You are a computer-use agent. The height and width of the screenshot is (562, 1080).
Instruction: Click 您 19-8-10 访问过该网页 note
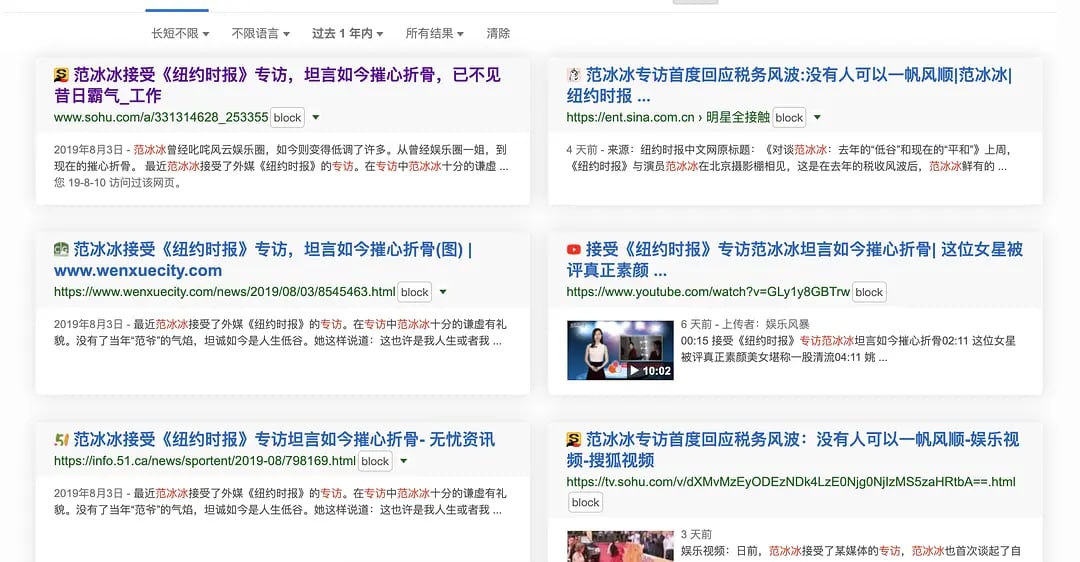click(118, 183)
